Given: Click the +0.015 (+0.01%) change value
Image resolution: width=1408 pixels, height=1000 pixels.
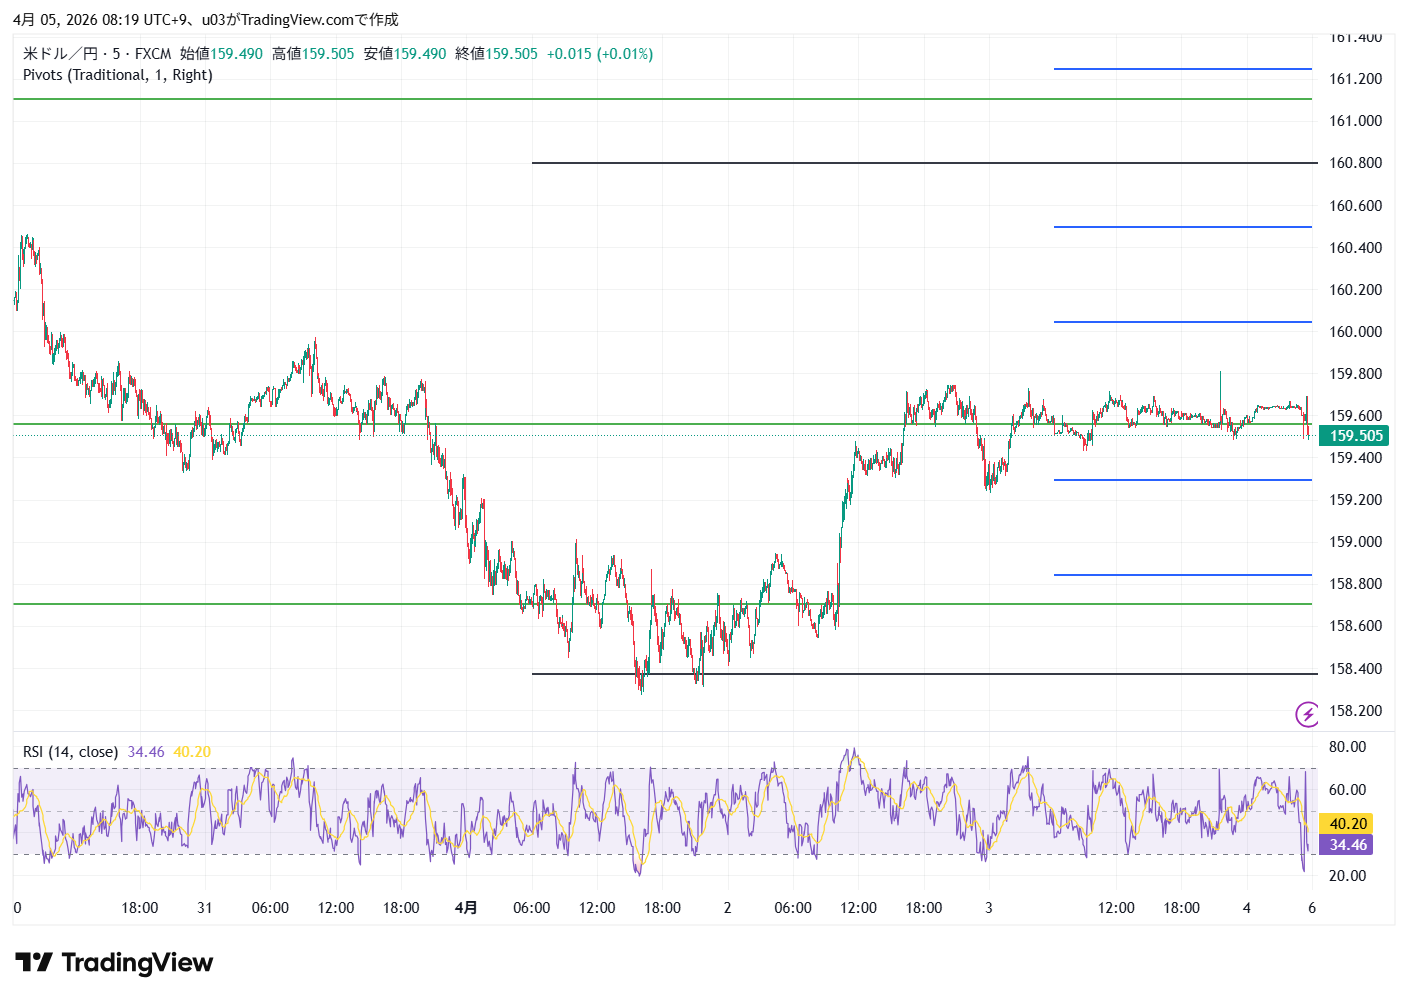Looking at the screenshot, I should click(599, 54).
